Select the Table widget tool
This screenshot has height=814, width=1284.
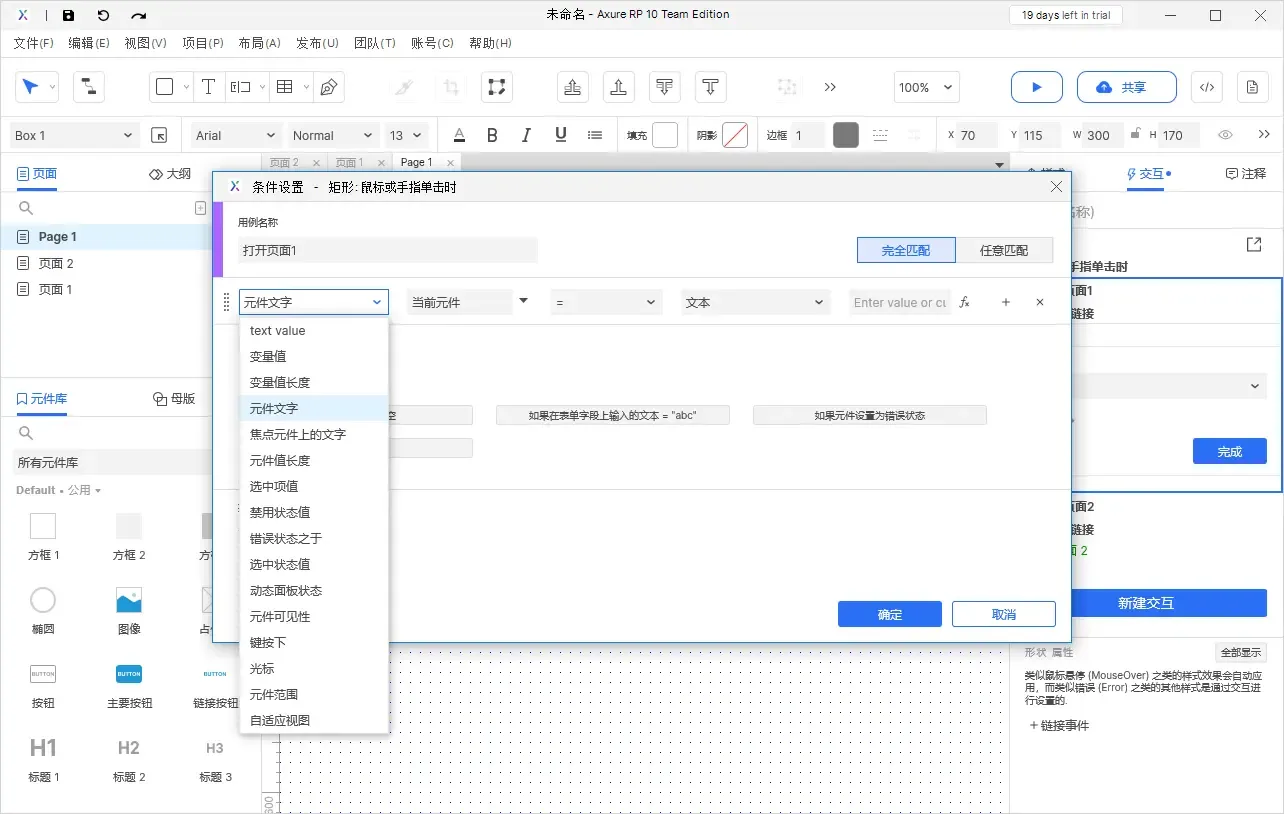(283, 87)
